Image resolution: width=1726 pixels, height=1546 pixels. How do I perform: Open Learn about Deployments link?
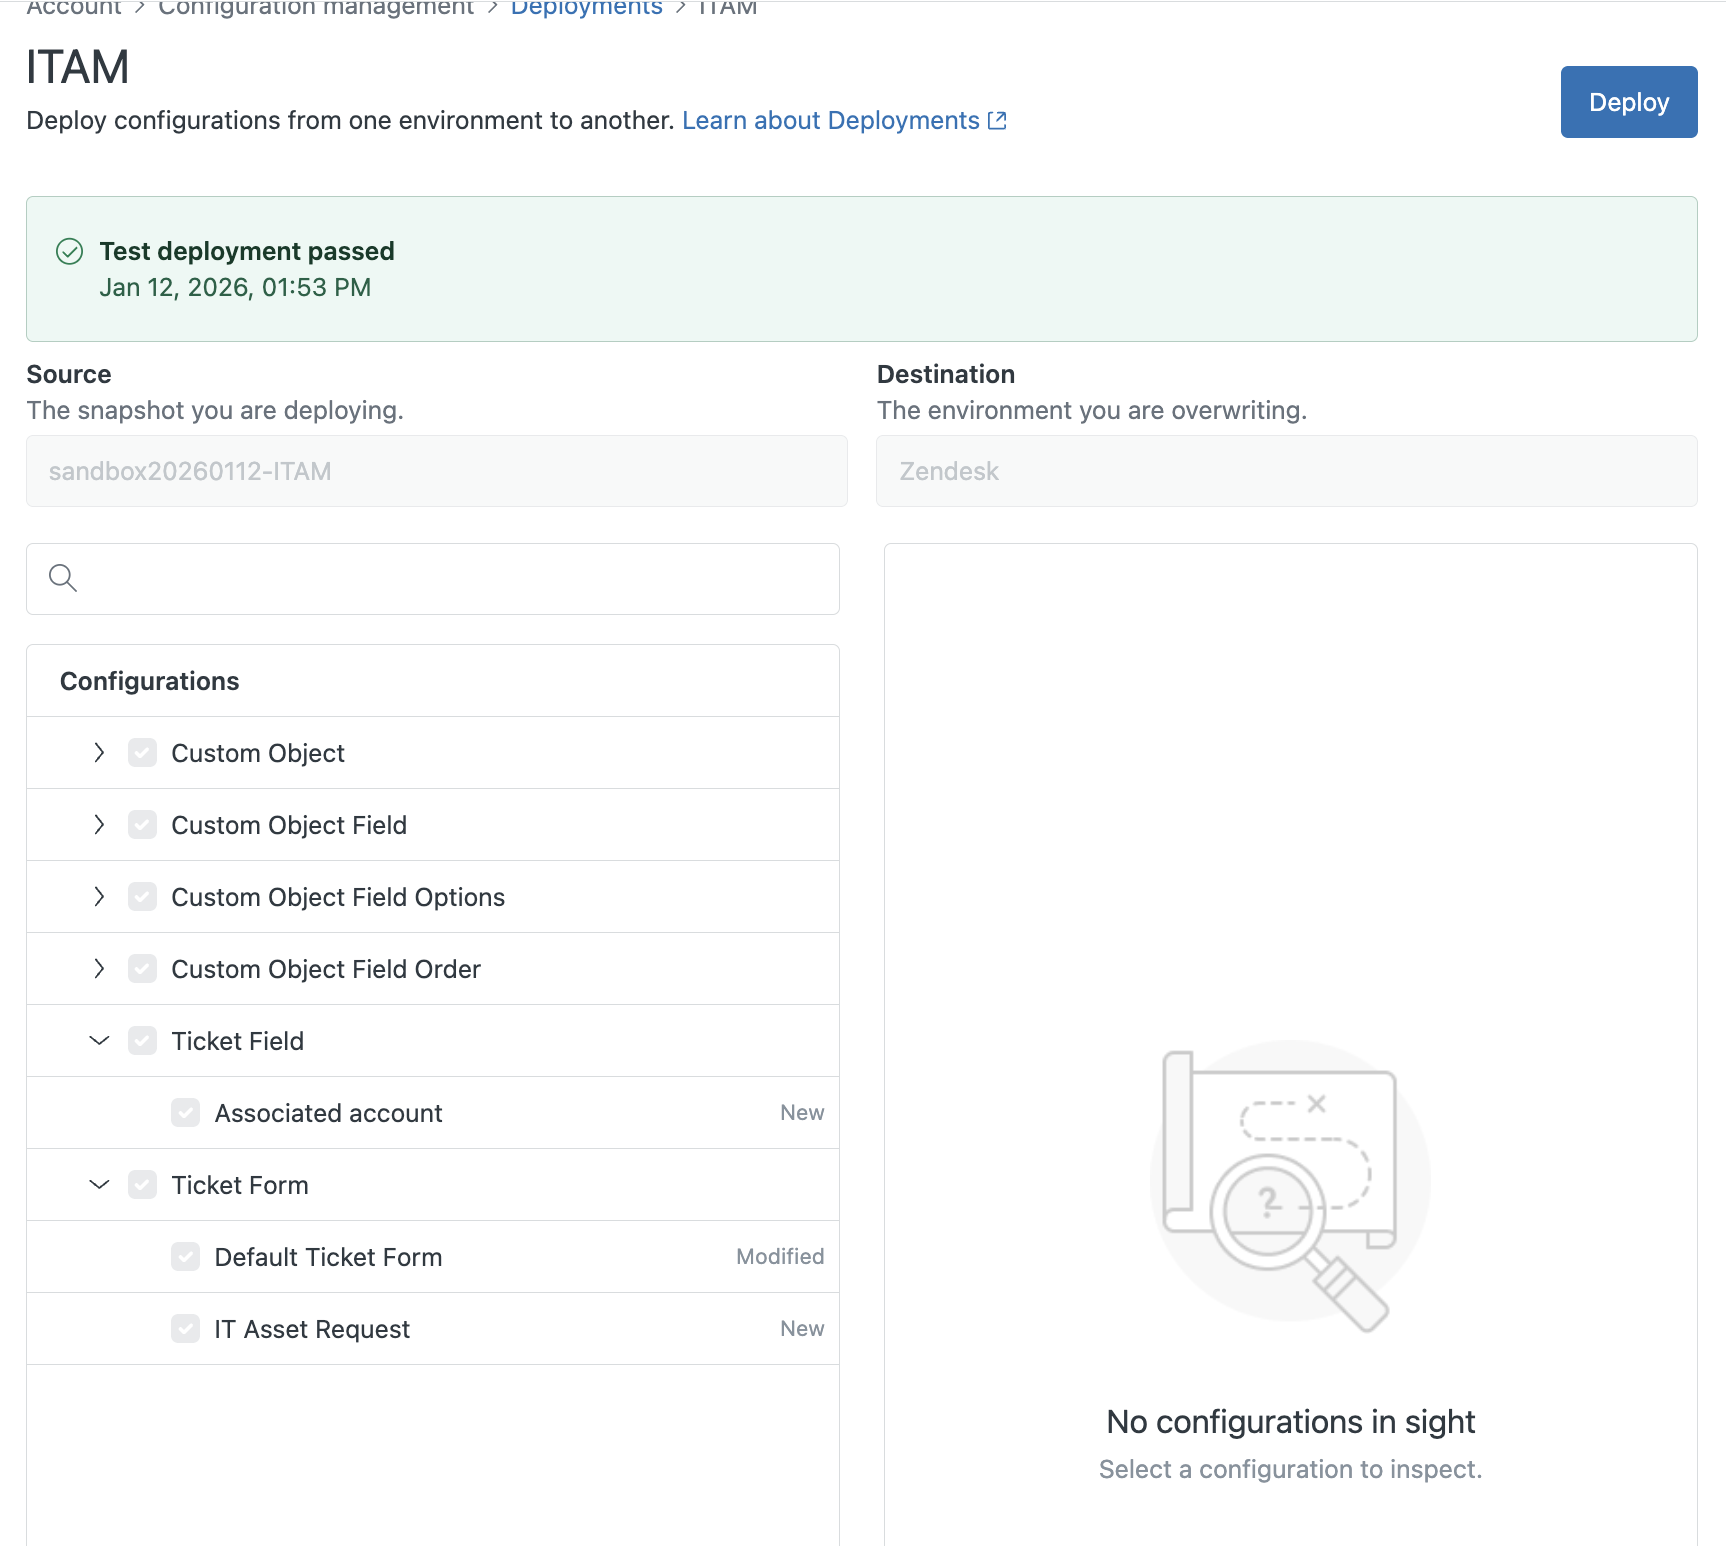[x=830, y=121]
